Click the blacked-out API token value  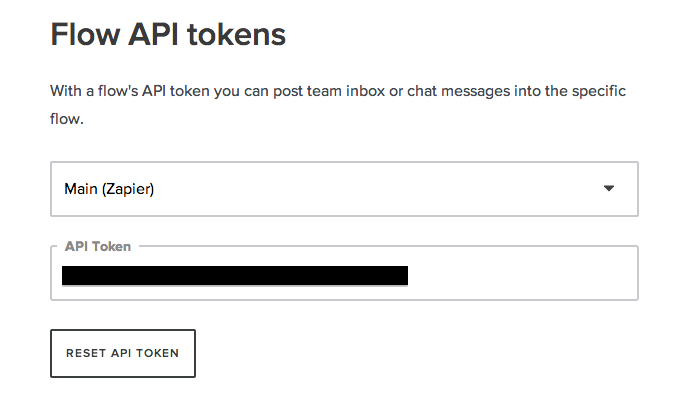point(235,275)
